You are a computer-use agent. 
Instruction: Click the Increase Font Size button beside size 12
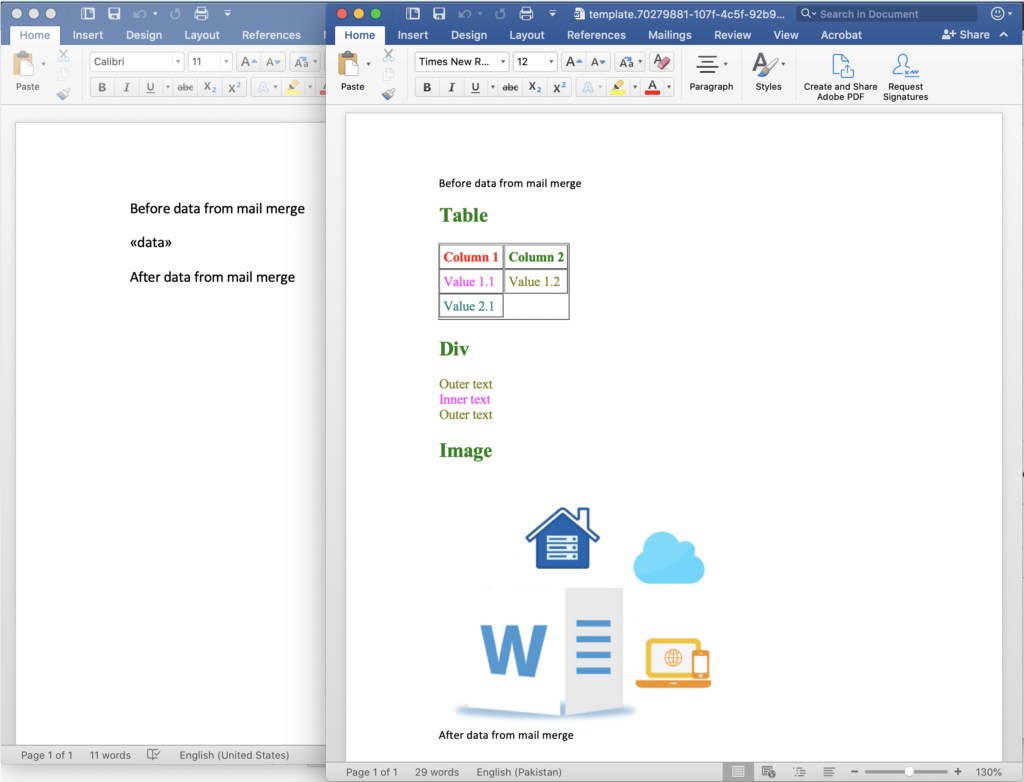(x=573, y=62)
